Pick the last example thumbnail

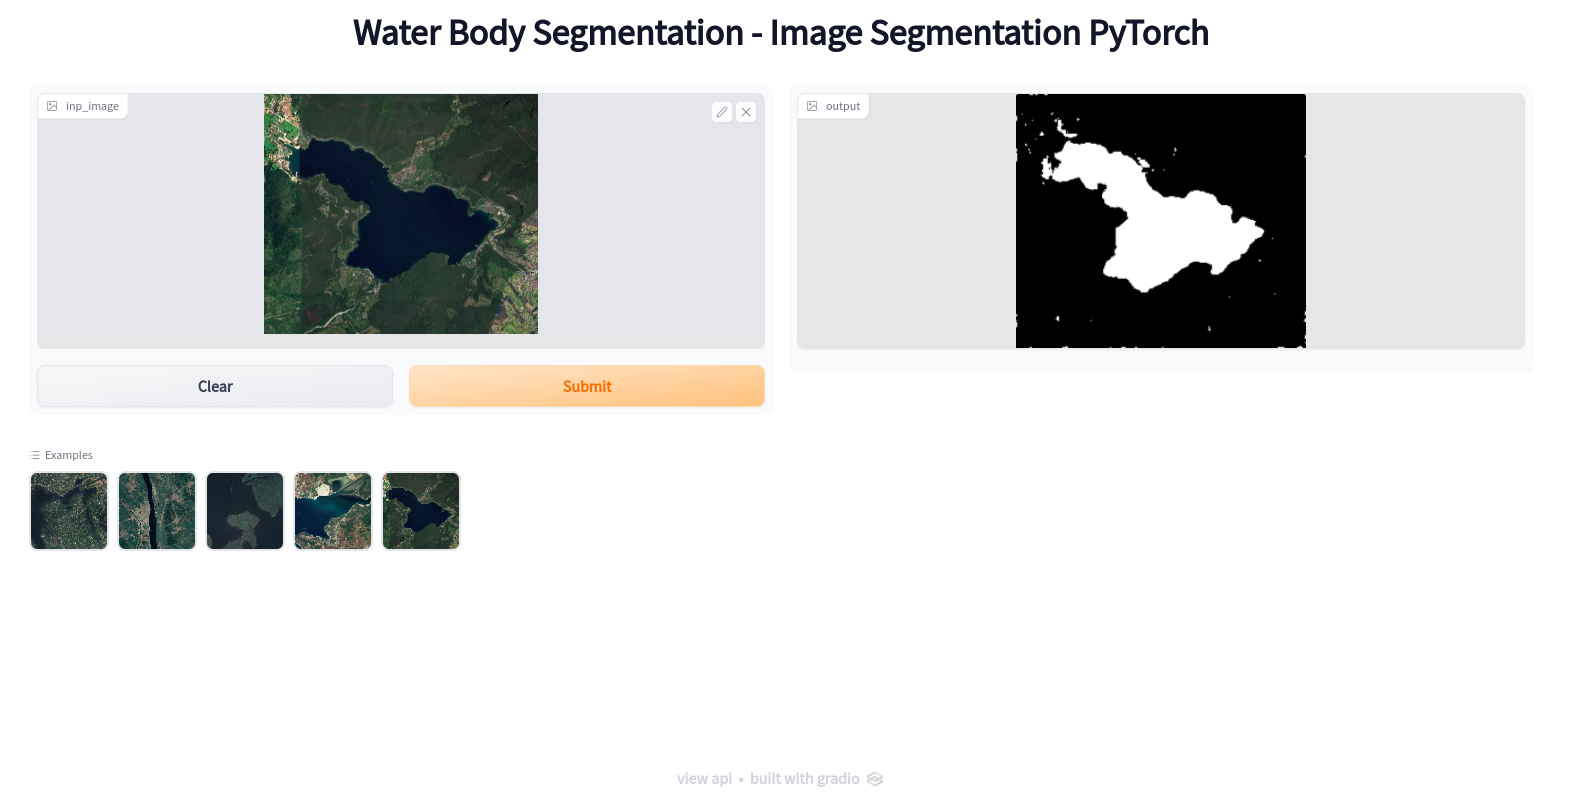[421, 511]
